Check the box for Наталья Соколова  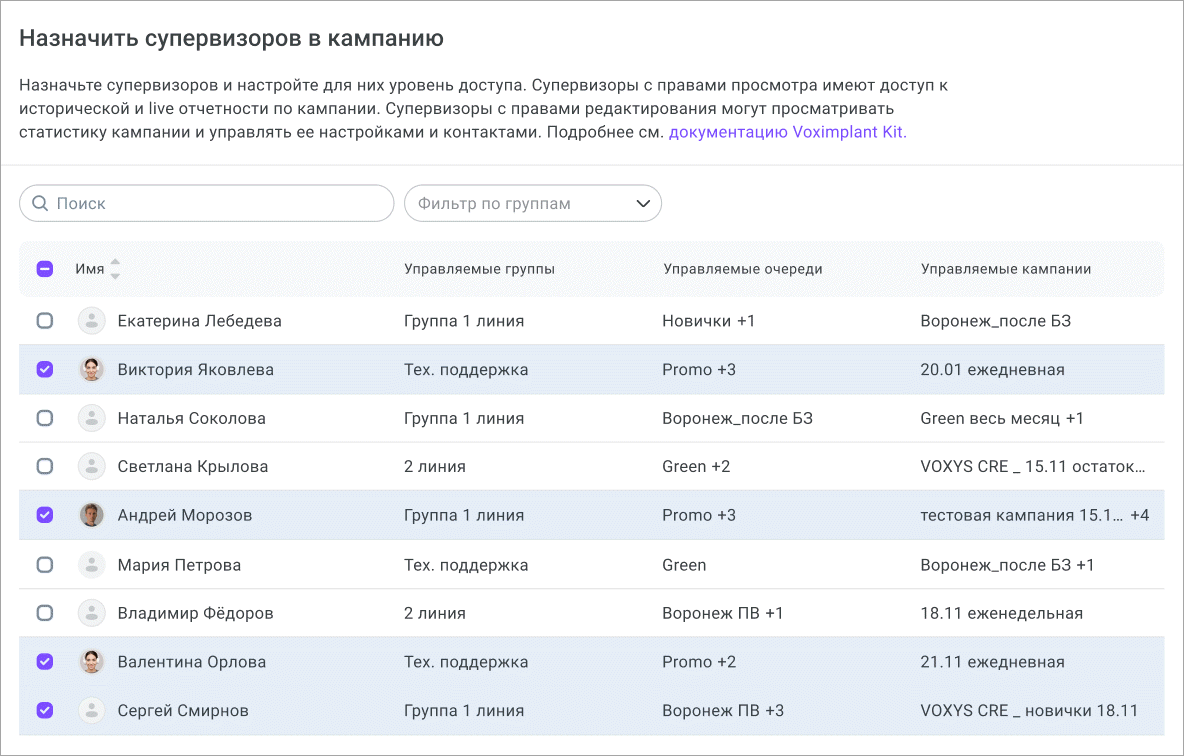(45, 418)
